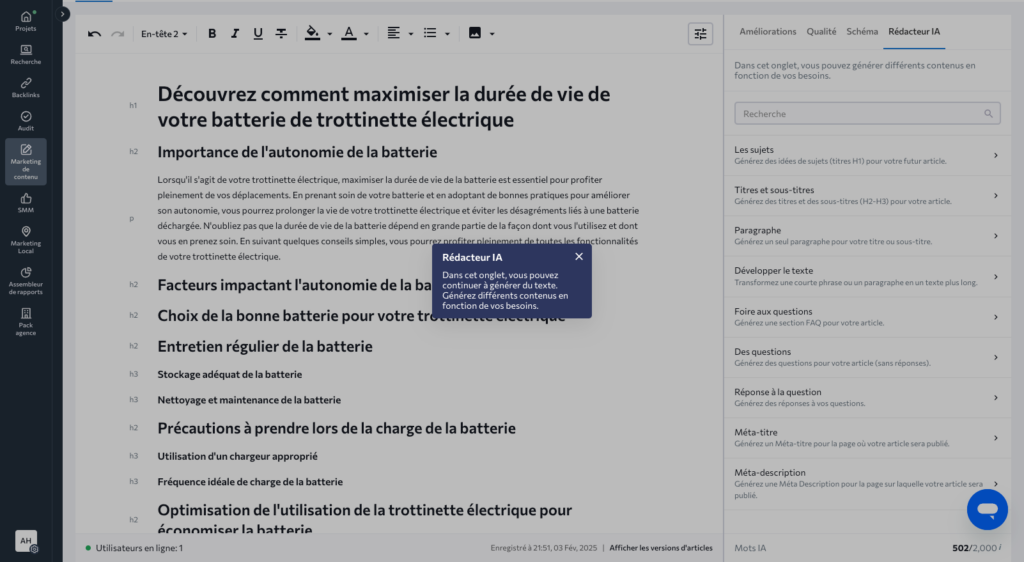Screen dimensions: 1024x562
Task: Redo the last edit
Action: pyautogui.click(x=118, y=34)
